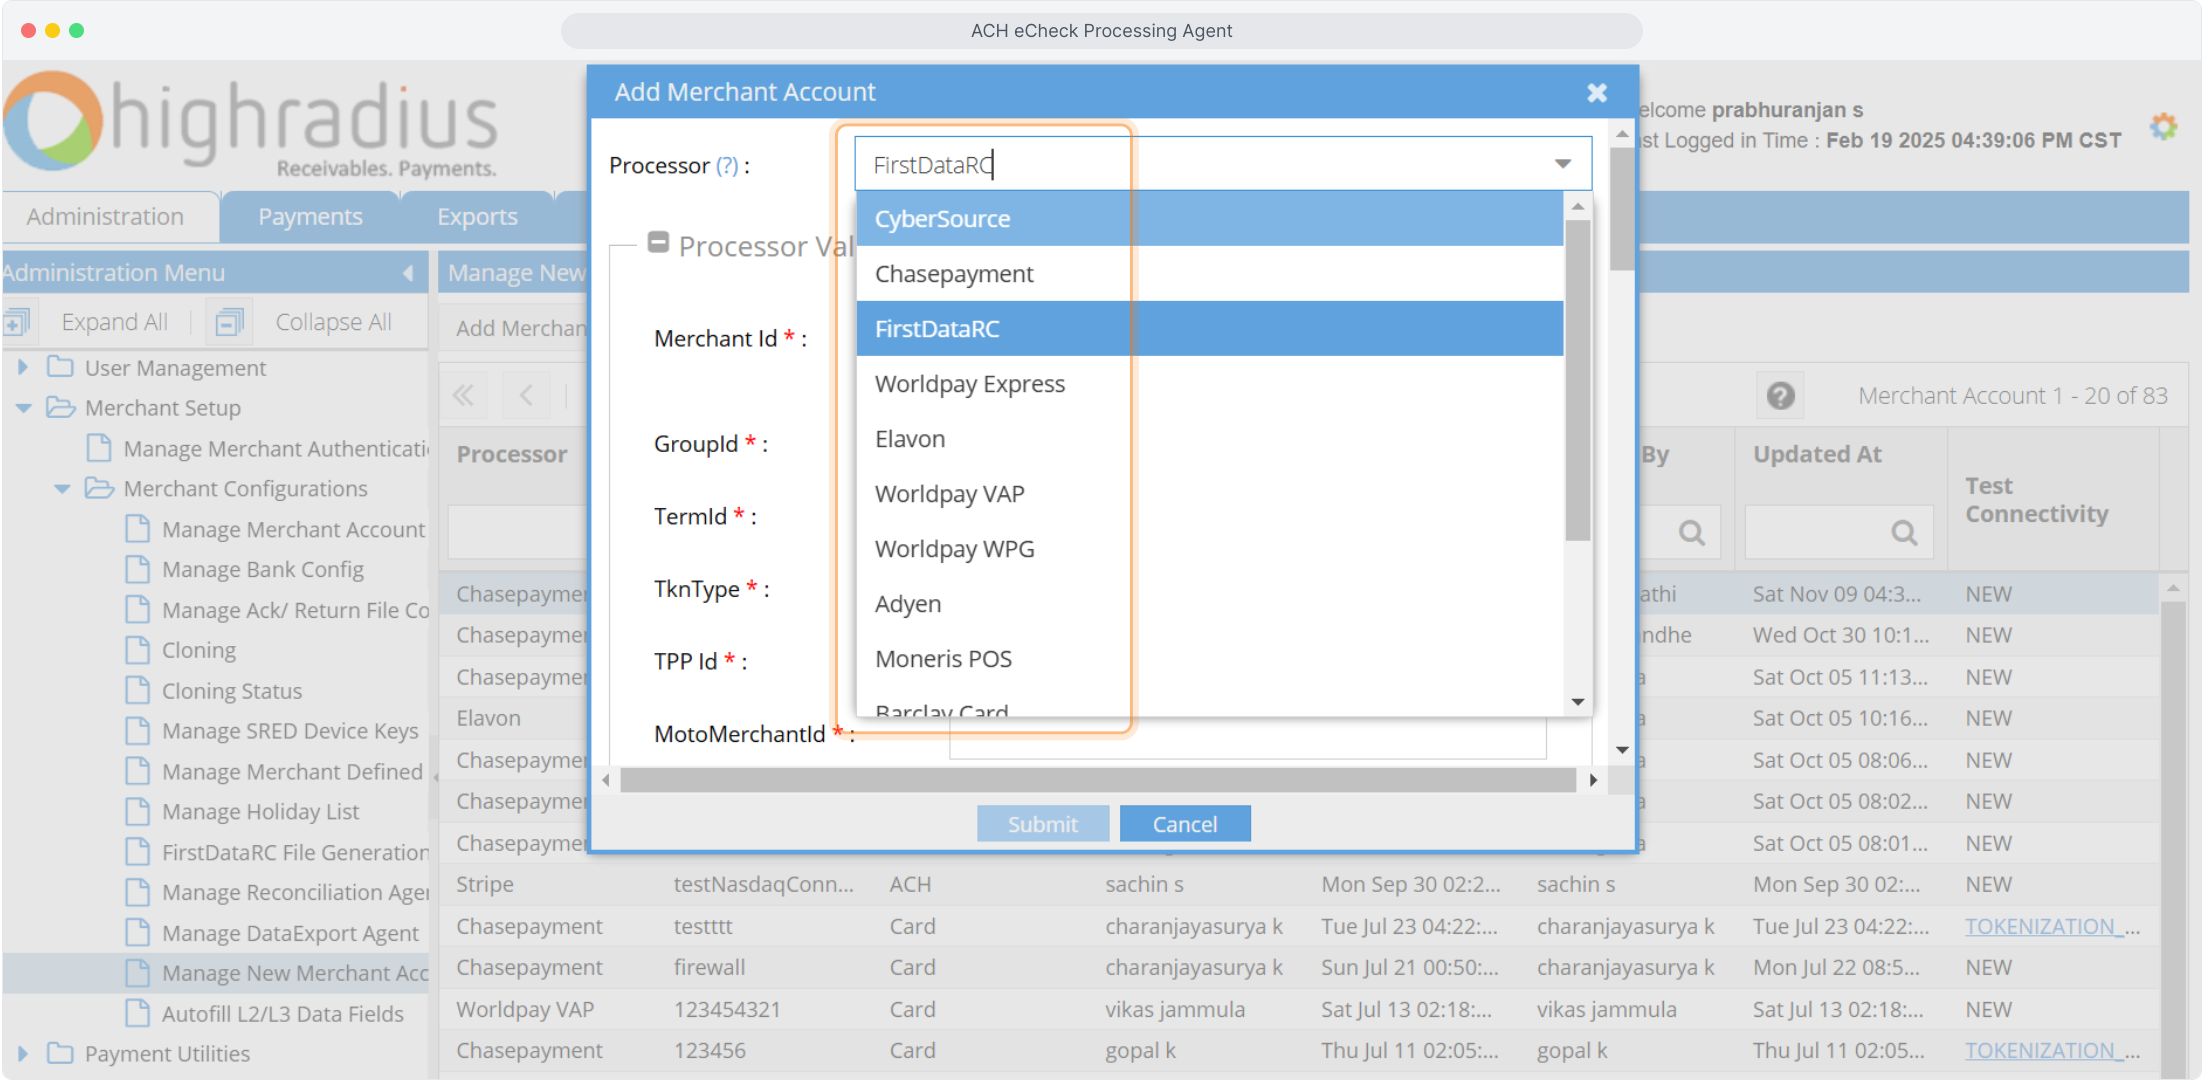The width and height of the screenshot is (2204, 1080).
Task: Click the first page double-arrow icon
Action: coord(463,395)
